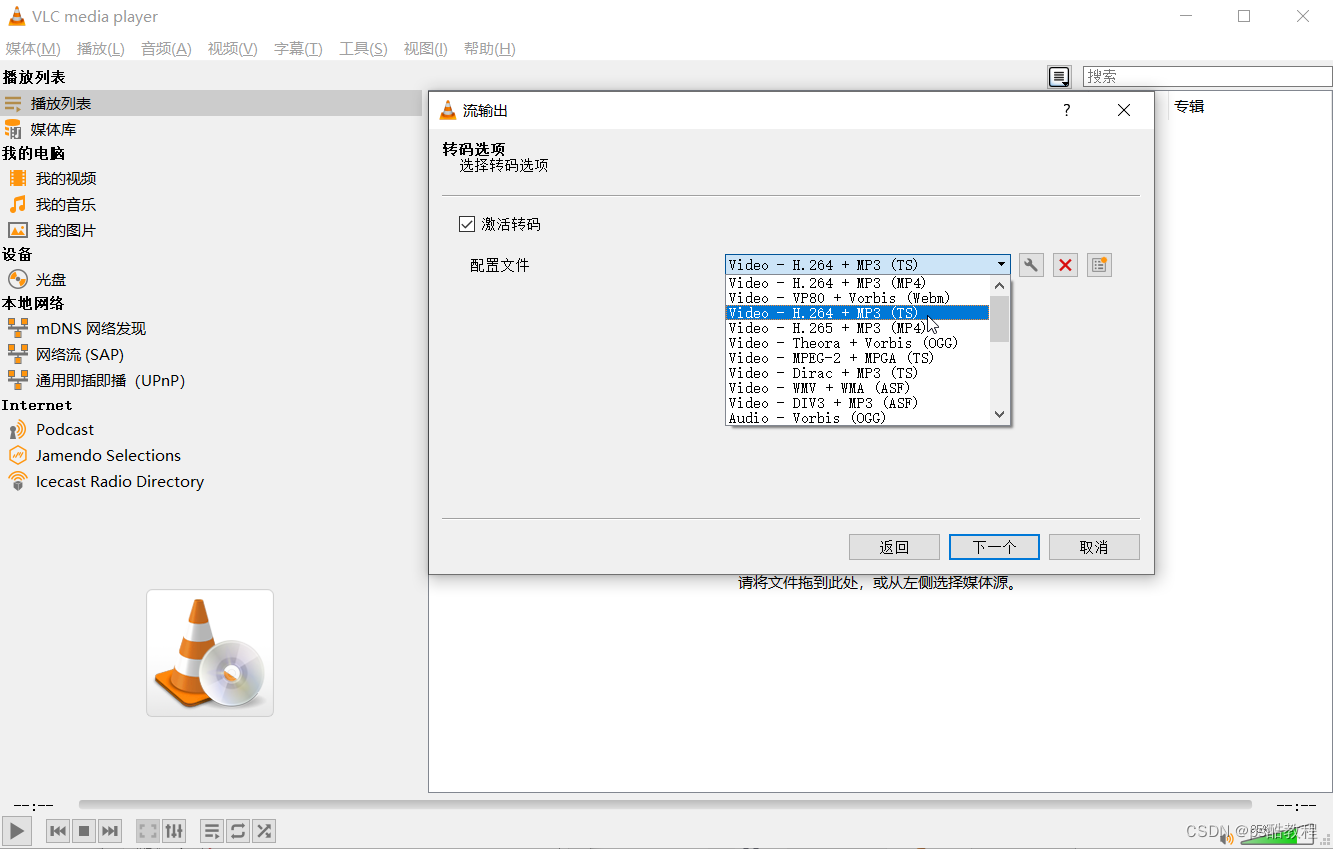
Task: Click the playlist 搜索 search field
Action: tap(1208, 76)
